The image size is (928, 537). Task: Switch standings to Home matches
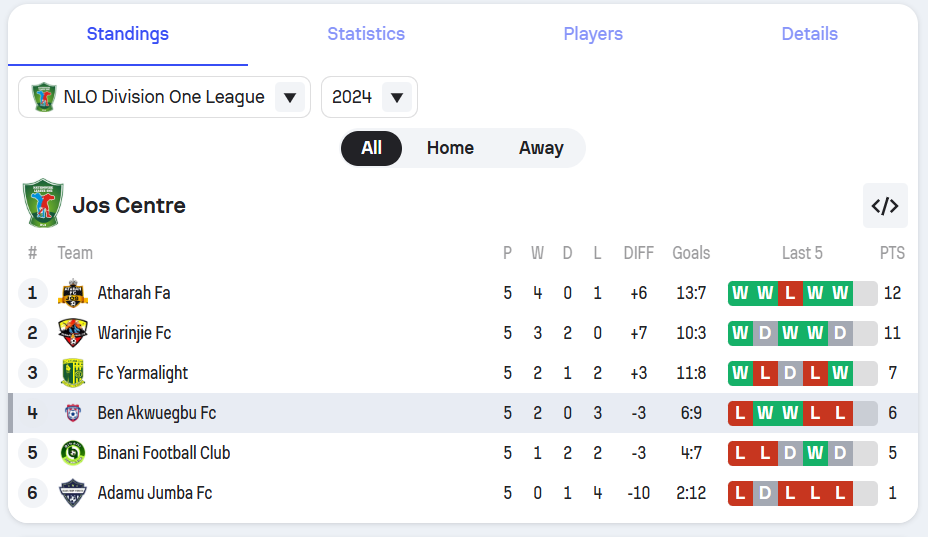click(450, 148)
